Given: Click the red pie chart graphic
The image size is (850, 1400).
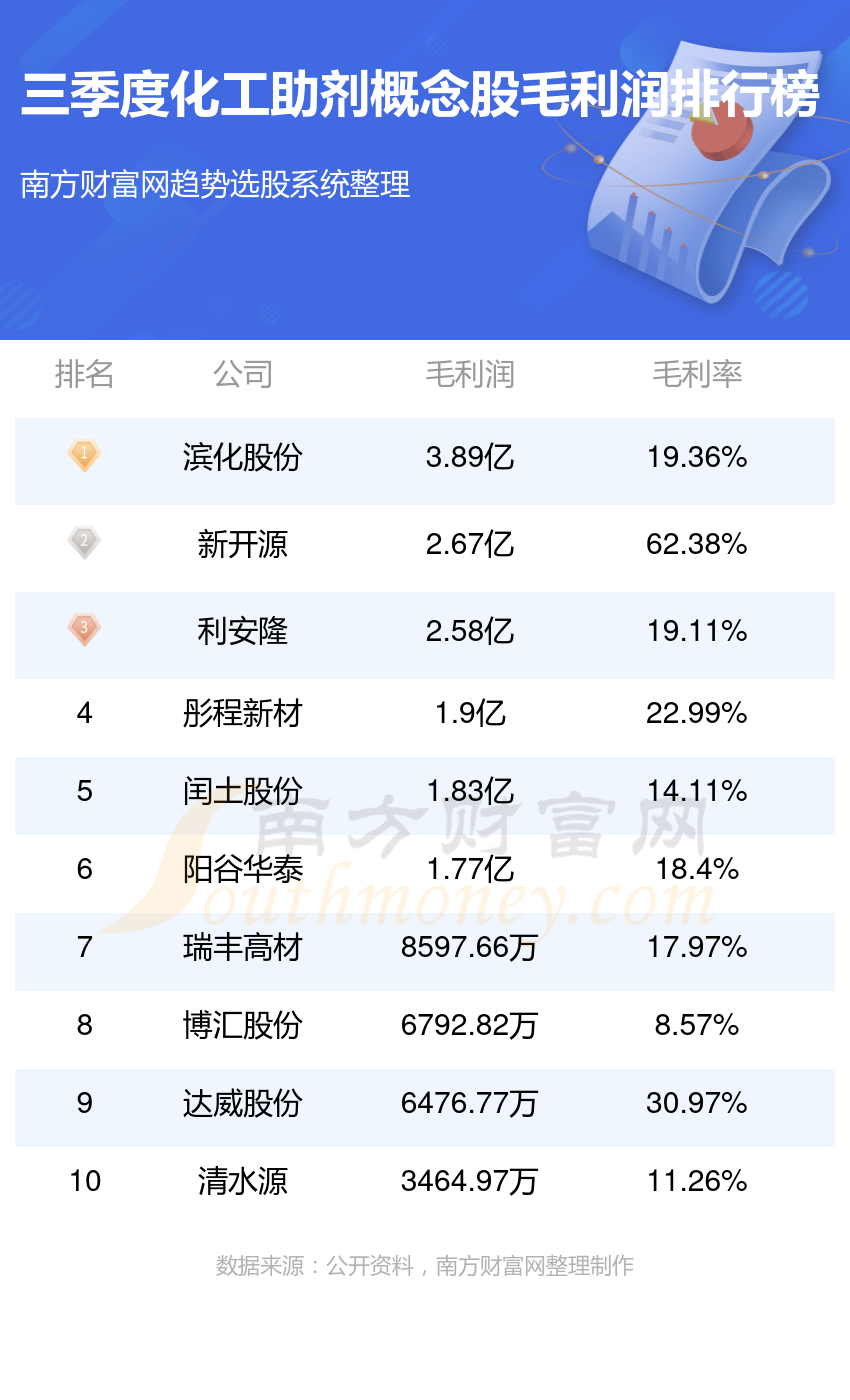Looking at the screenshot, I should click(721, 133).
